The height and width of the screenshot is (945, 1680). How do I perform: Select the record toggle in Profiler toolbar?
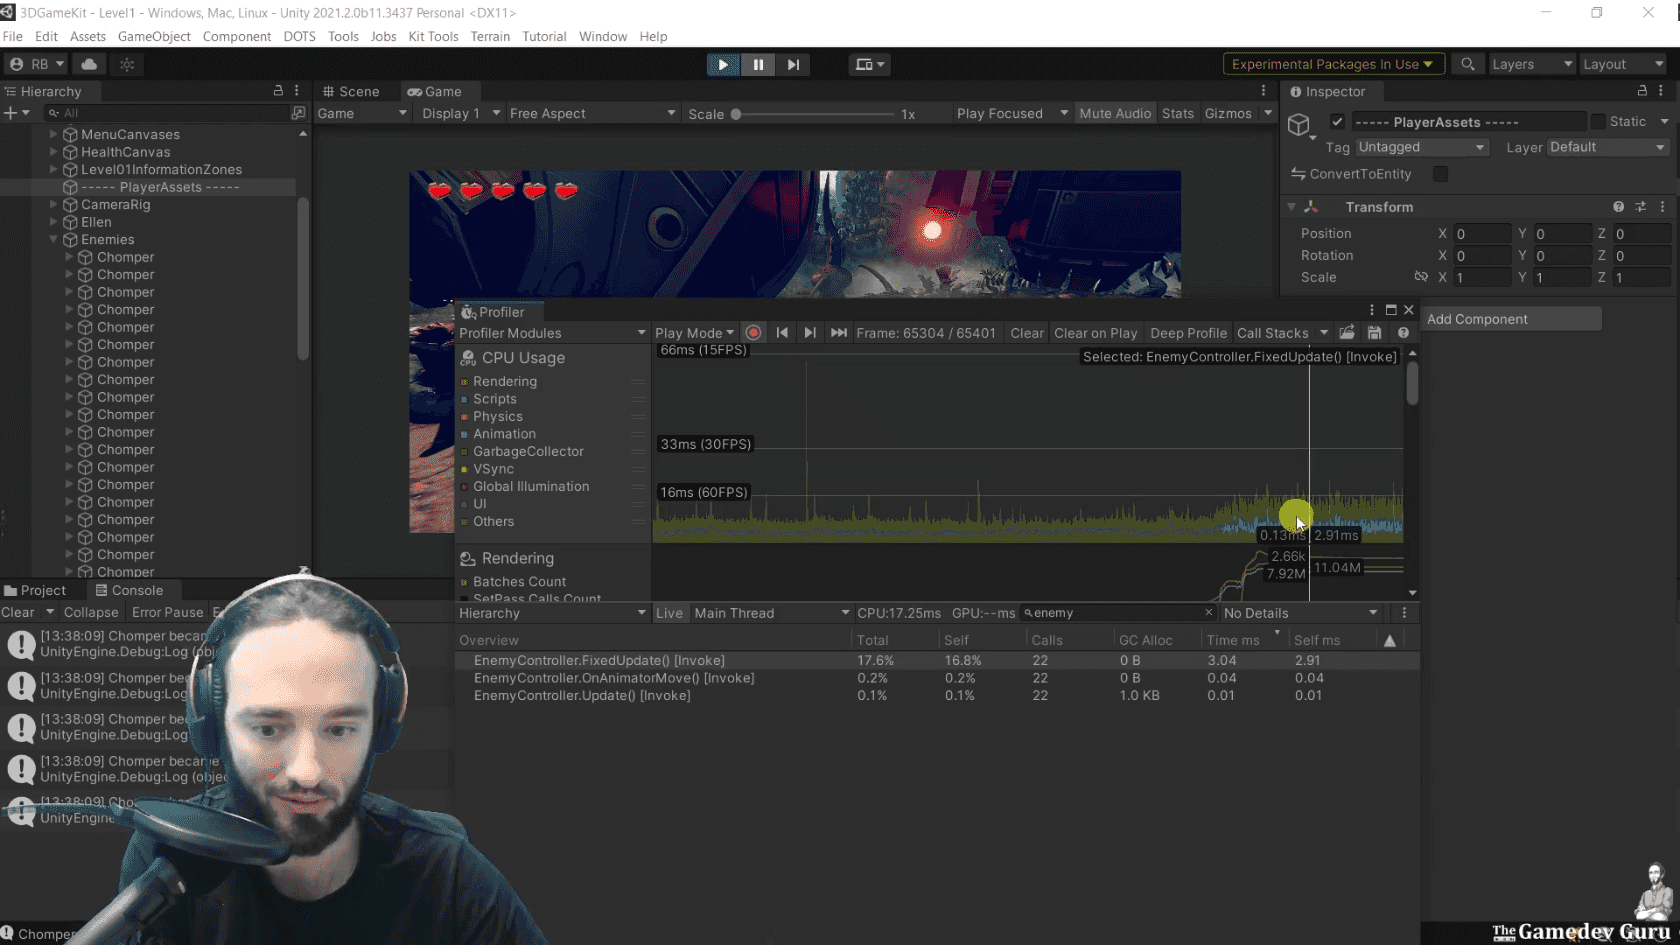(753, 332)
